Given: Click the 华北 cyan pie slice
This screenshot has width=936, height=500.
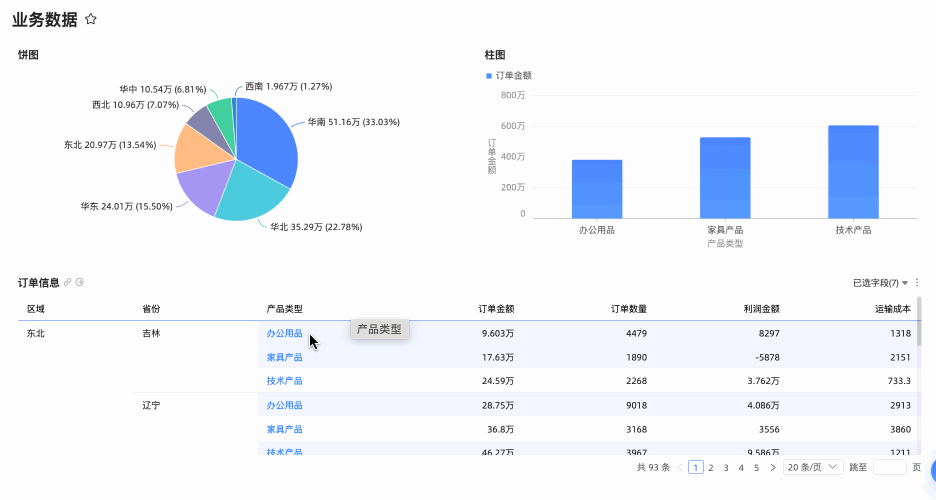Looking at the screenshot, I should 251,194.
